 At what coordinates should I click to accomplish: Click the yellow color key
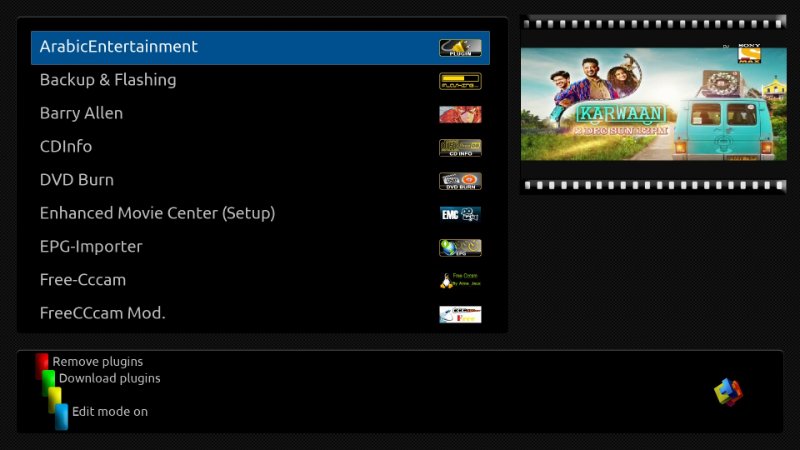click(x=55, y=399)
